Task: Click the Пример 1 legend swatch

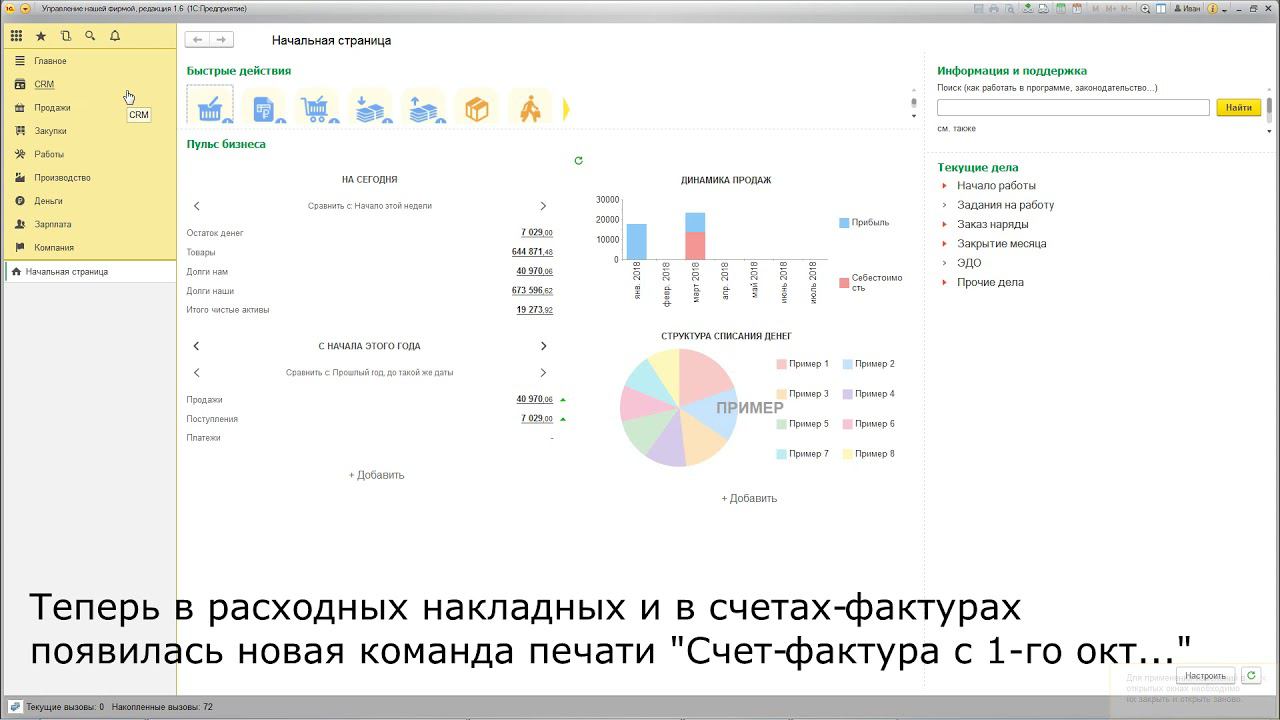Action: pyautogui.click(x=781, y=364)
